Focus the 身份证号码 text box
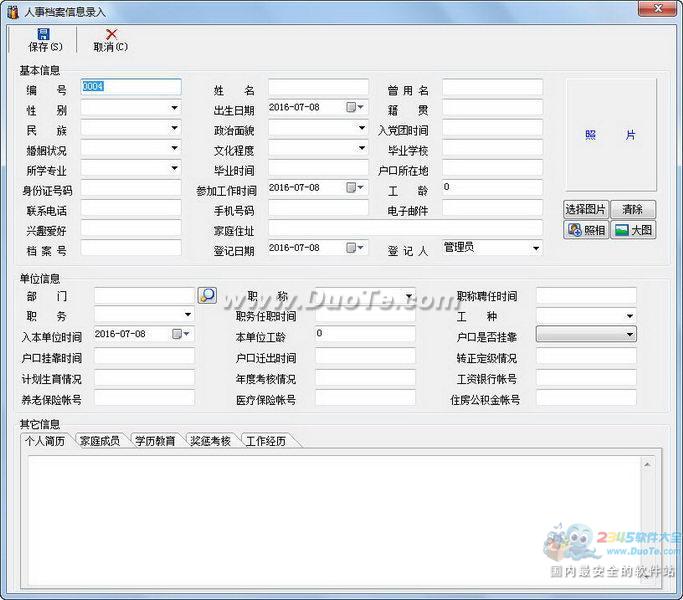Viewport: 683px width, 600px height. click(131, 188)
